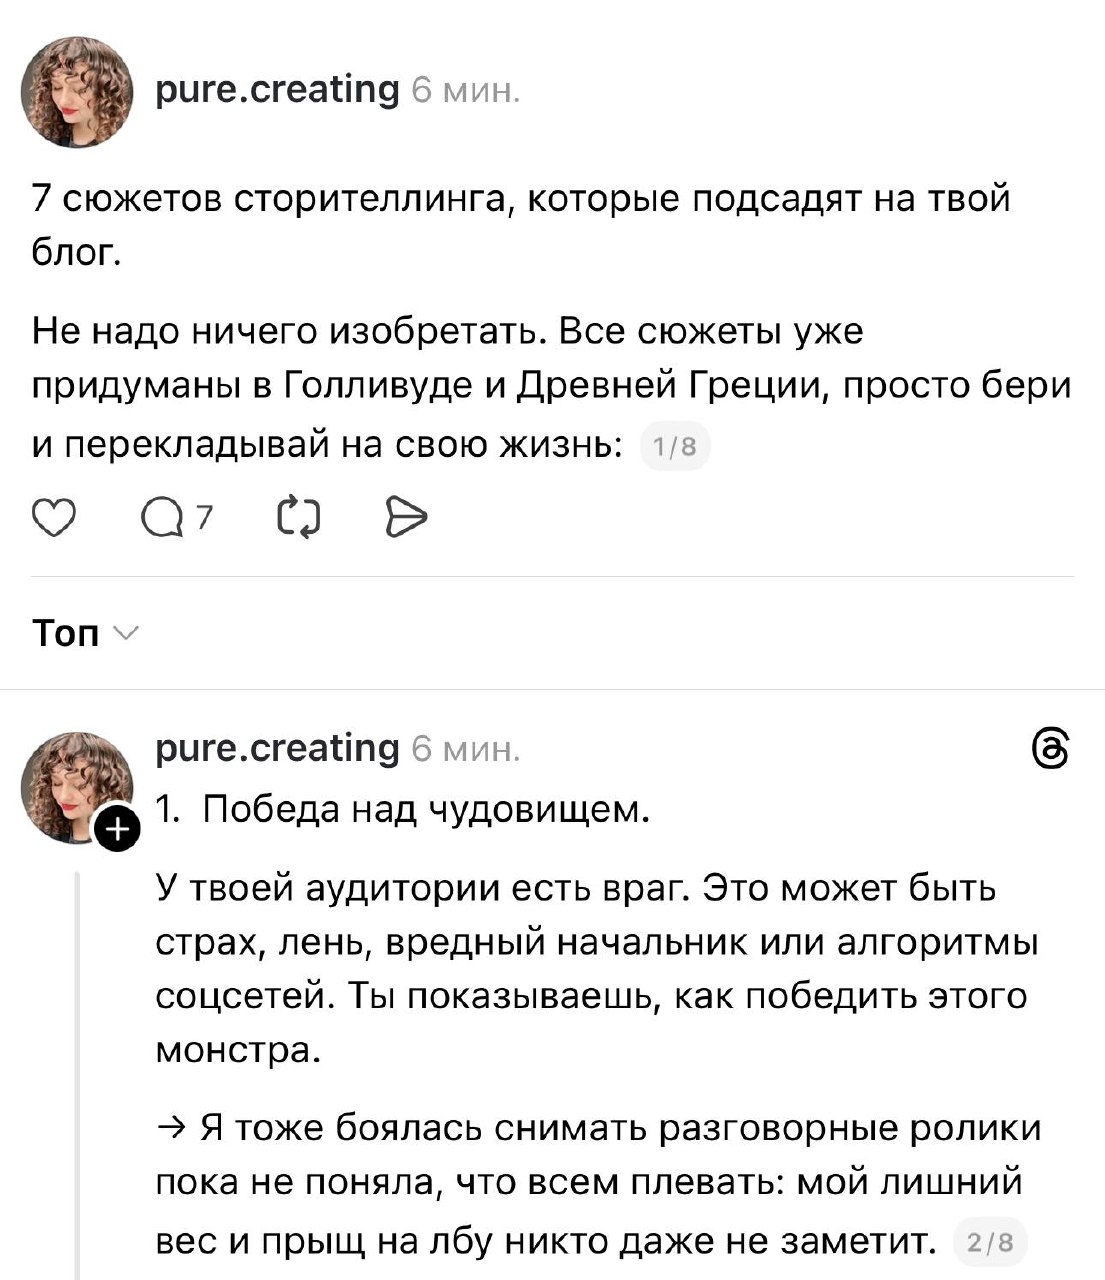Open pure.creating username on the main post

click(x=277, y=90)
